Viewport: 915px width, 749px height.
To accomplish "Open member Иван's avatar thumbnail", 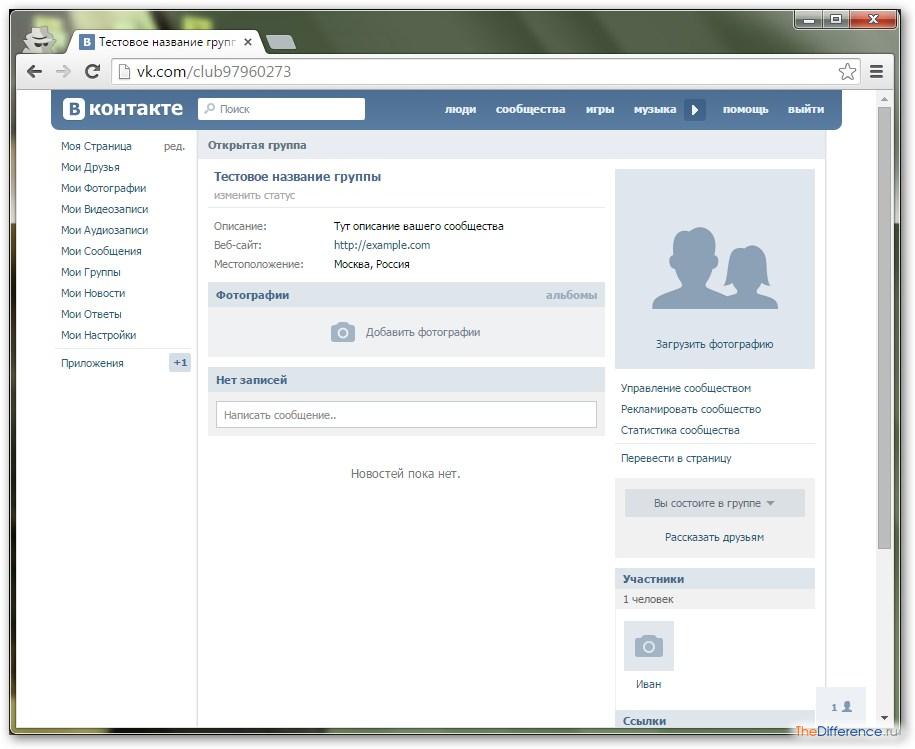I will coord(648,646).
